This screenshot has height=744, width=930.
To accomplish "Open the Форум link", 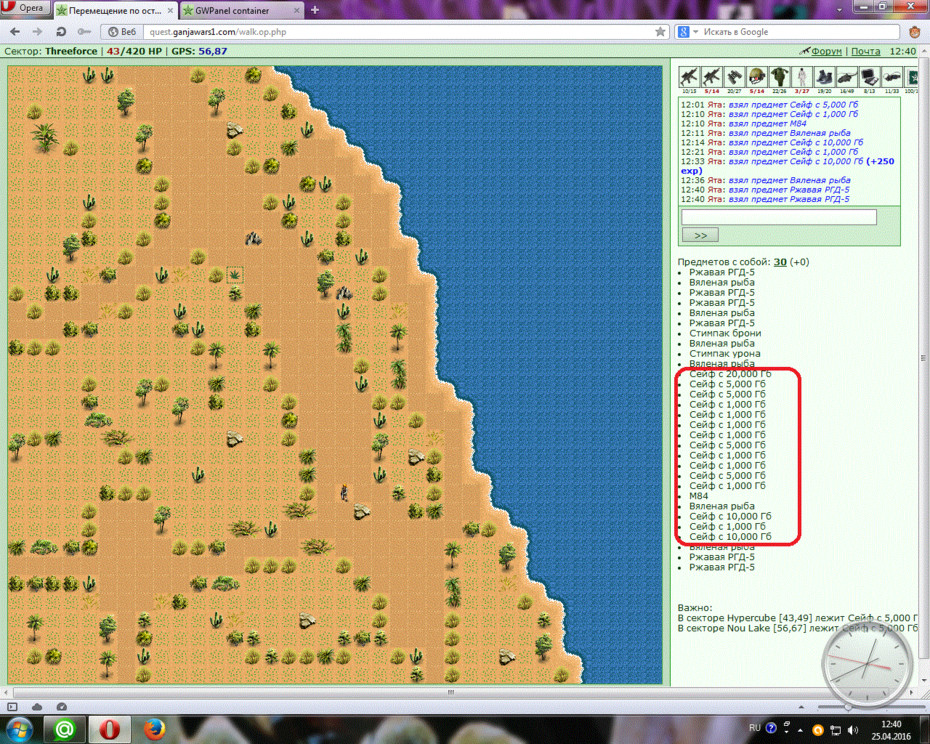I will click(x=826, y=51).
